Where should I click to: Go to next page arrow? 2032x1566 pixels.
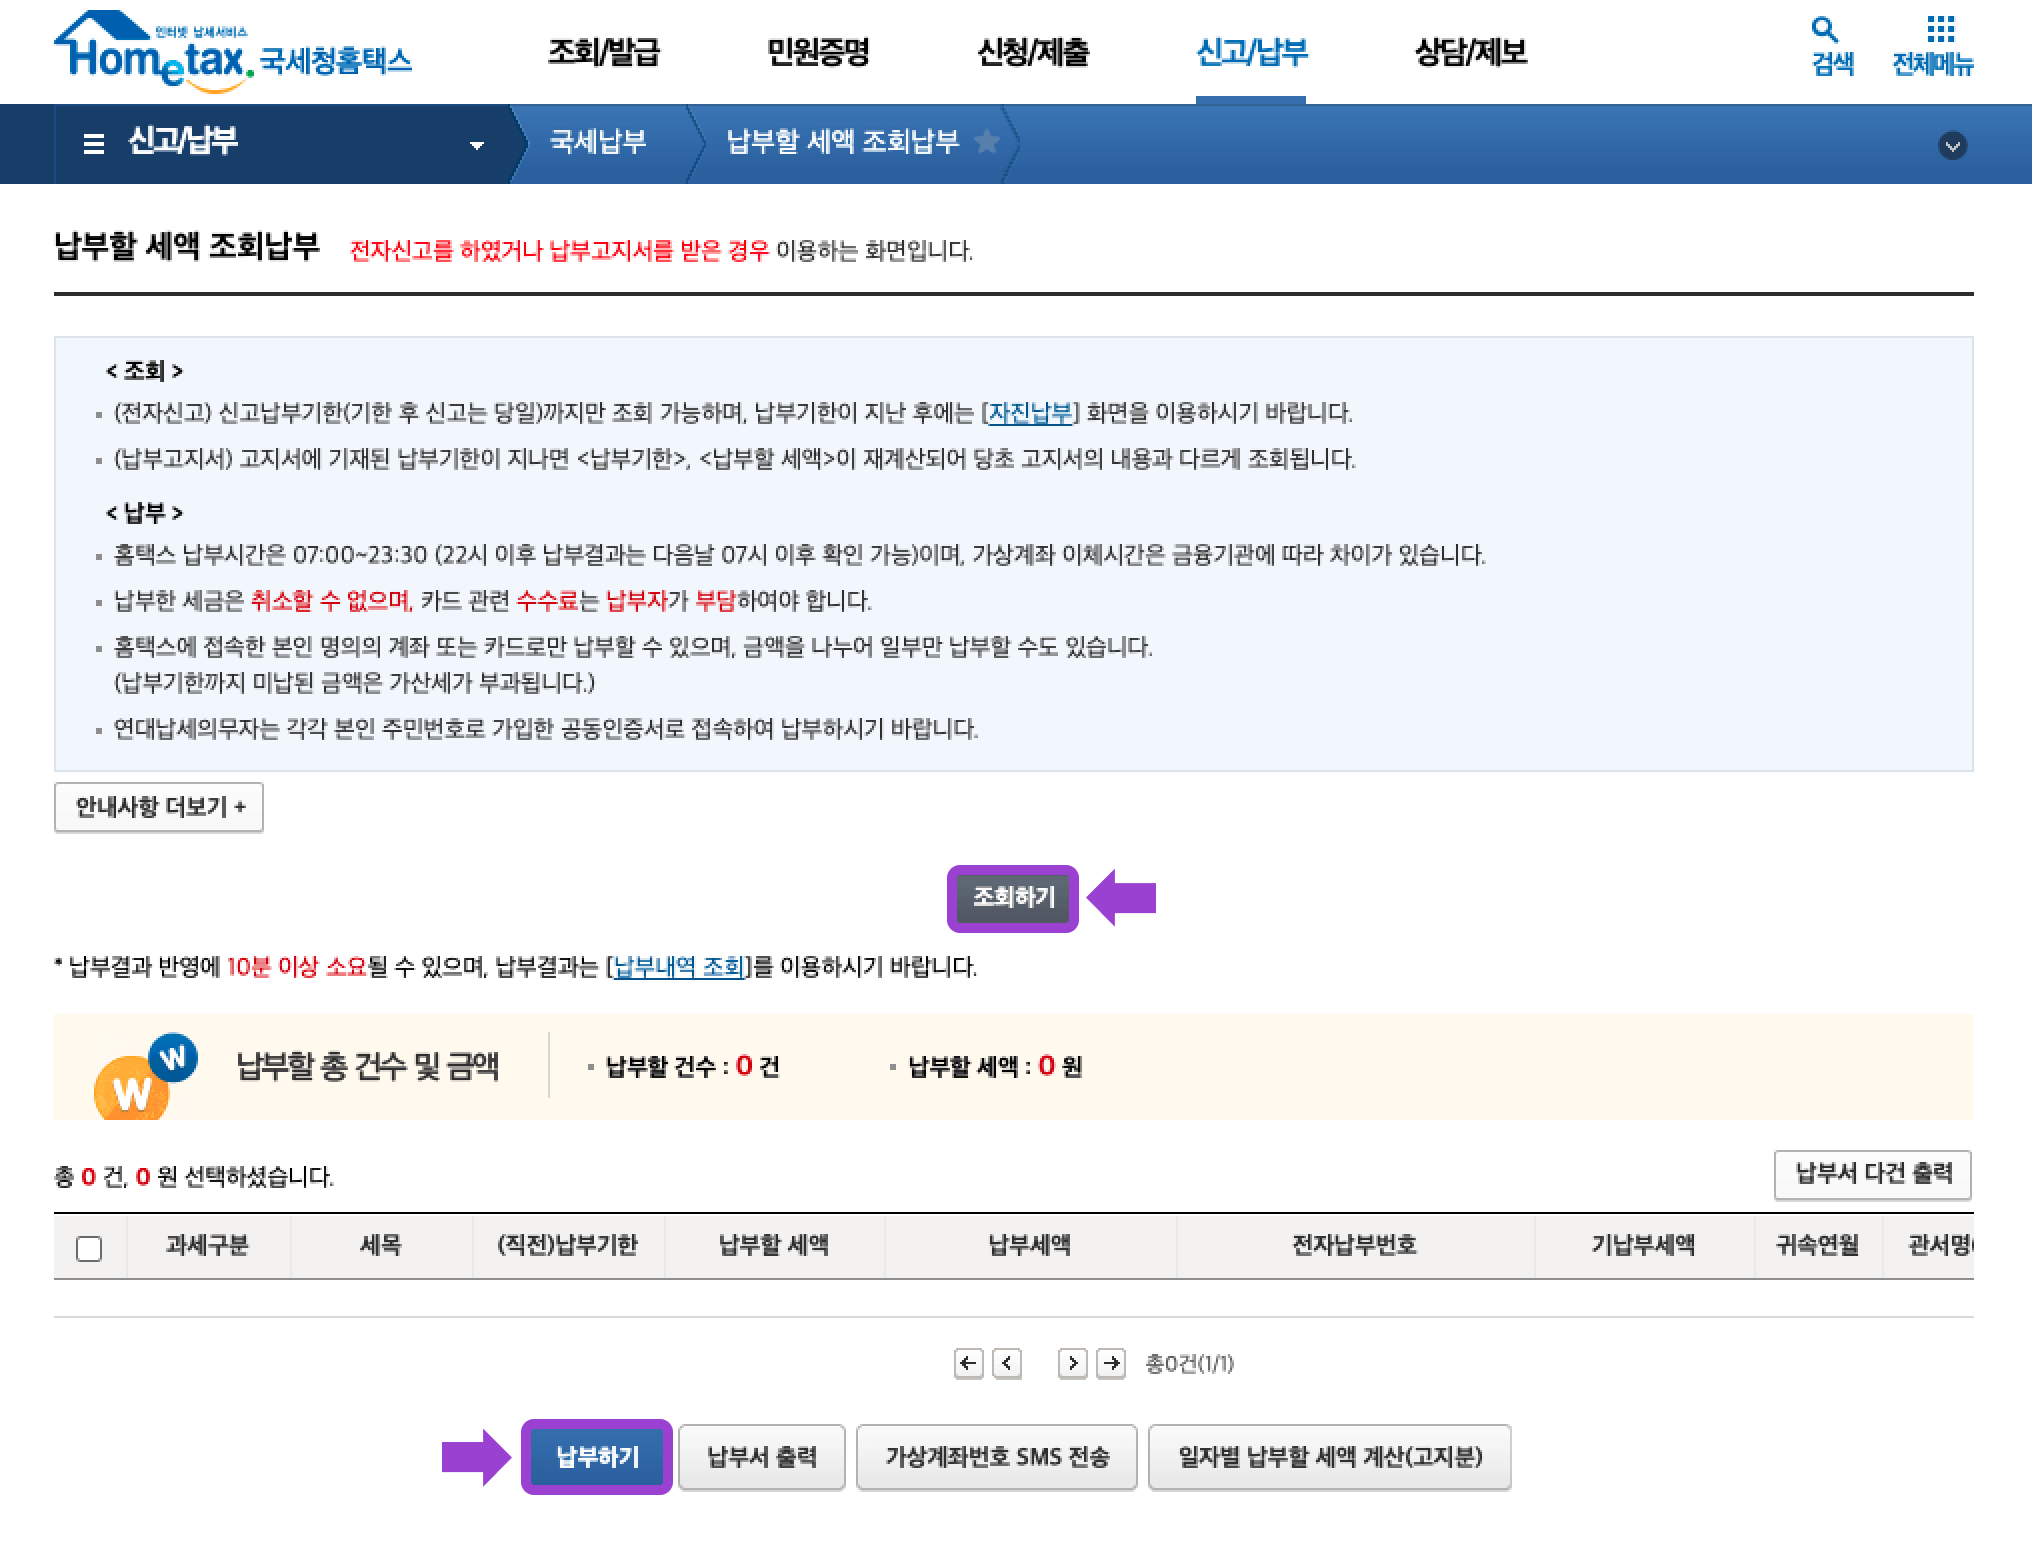tap(1072, 1363)
